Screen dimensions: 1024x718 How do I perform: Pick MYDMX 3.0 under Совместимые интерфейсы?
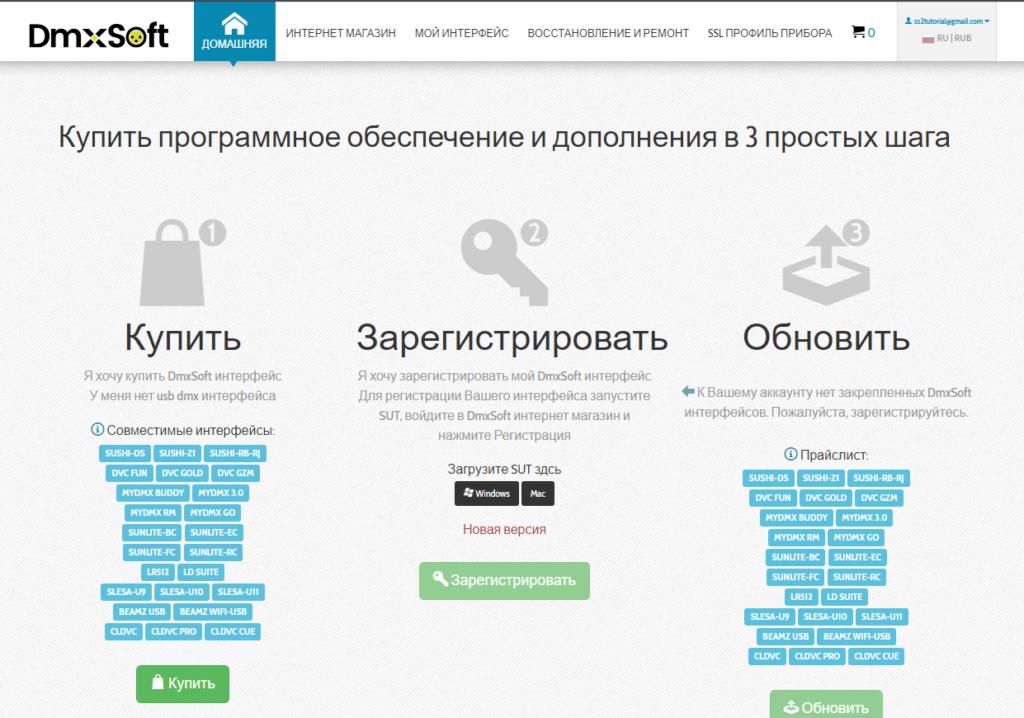click(x=221, y=493)
